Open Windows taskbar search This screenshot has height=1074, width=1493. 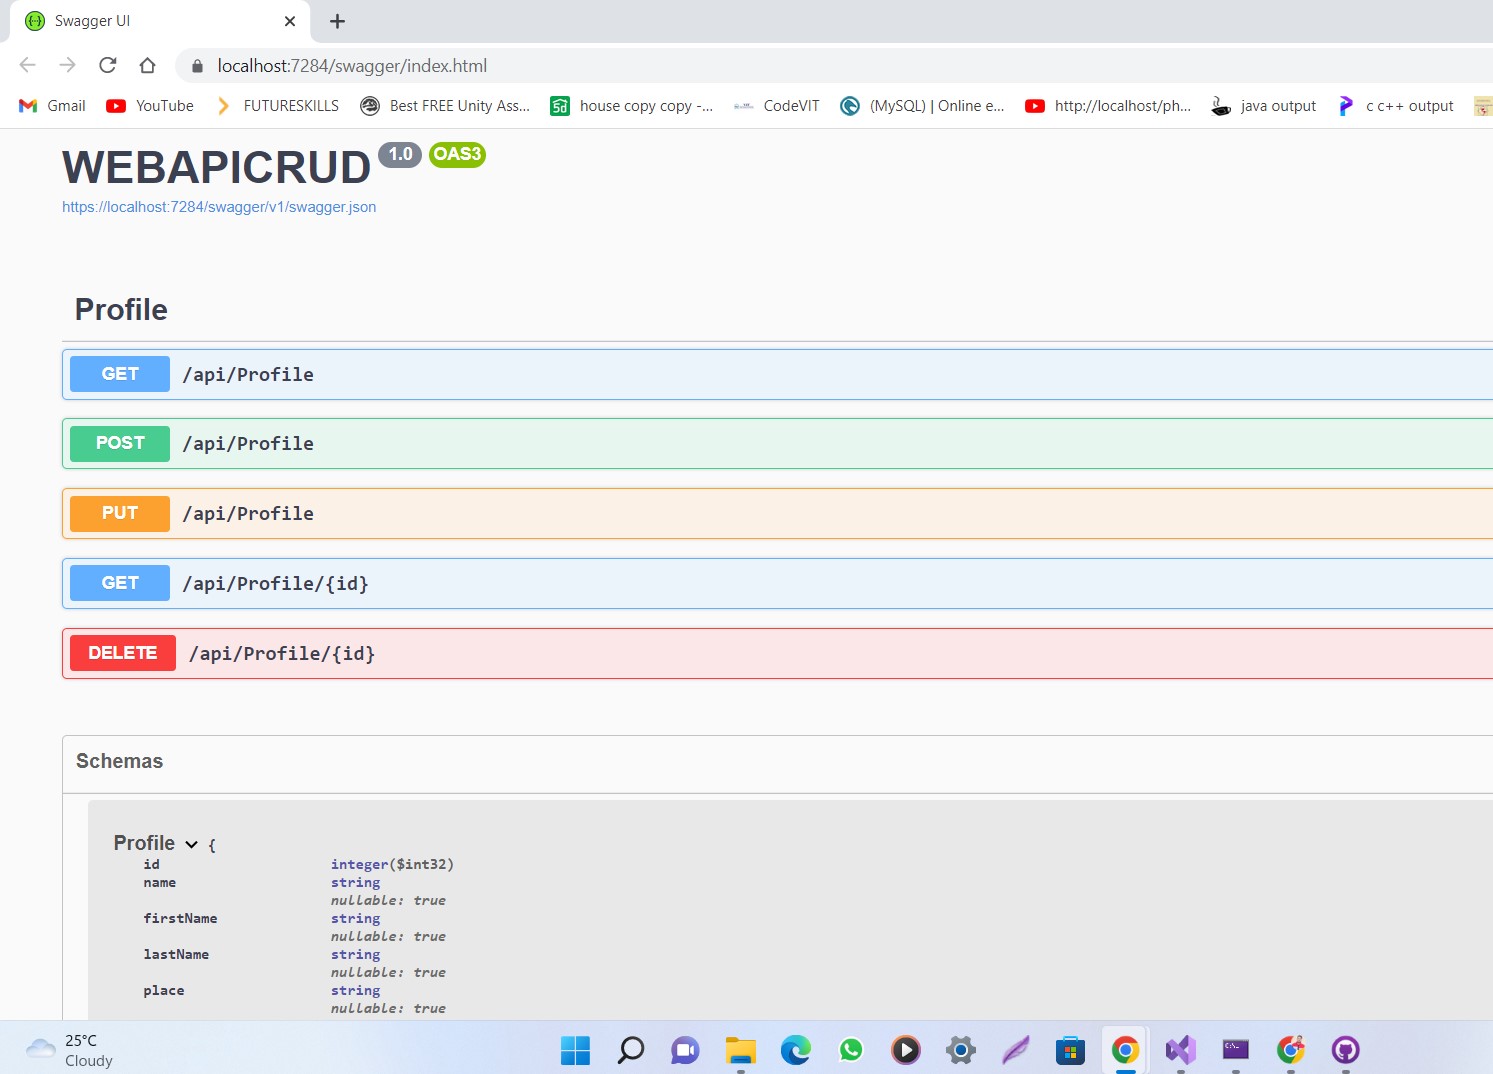[x=630, y=1050]
